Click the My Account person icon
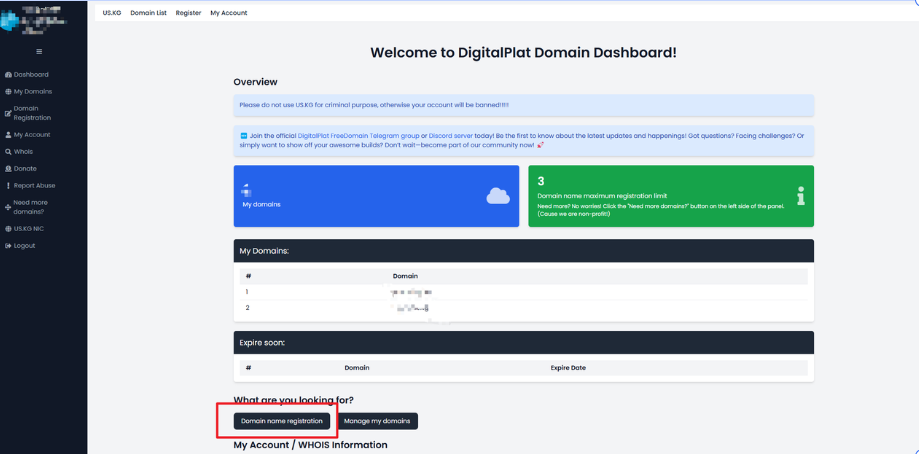Screen dimensions: 919x454 click(x=8, y=135)
